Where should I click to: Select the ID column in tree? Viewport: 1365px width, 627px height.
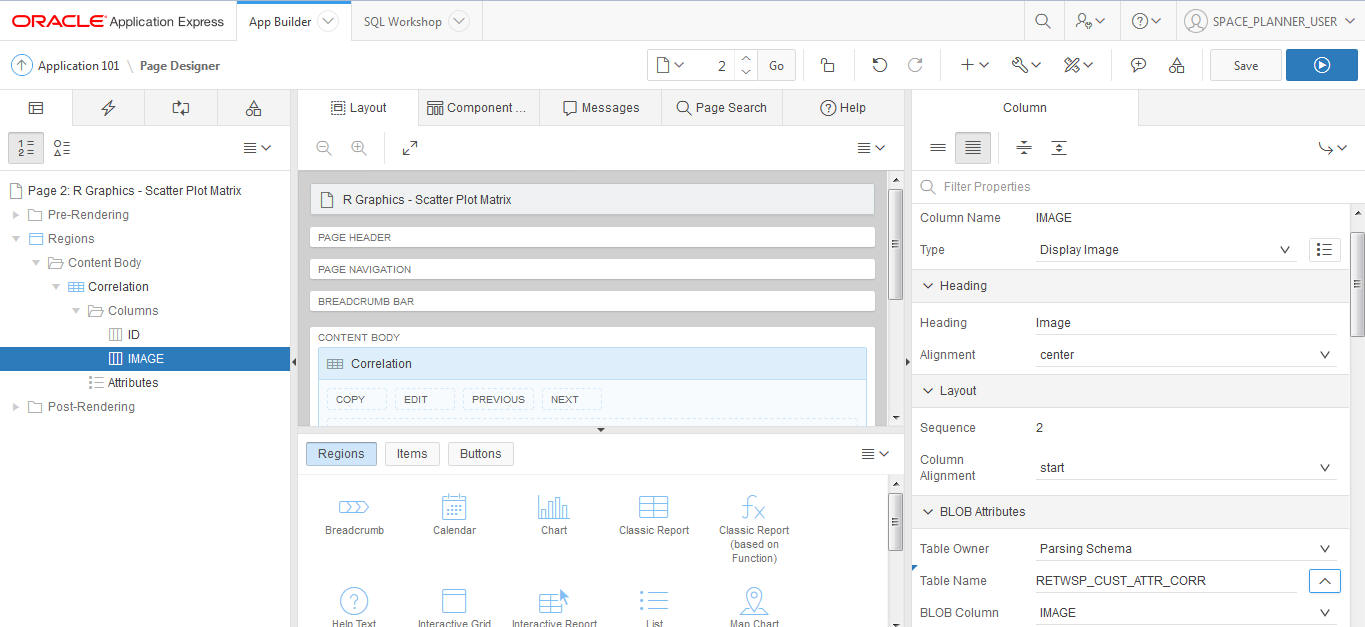[134, 335]
